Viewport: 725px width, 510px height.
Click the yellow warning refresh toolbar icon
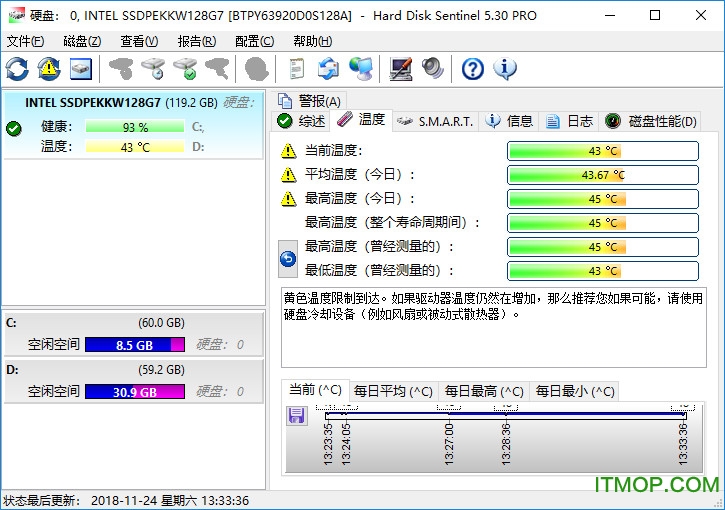pyautogui.click(x=49, y=68)
